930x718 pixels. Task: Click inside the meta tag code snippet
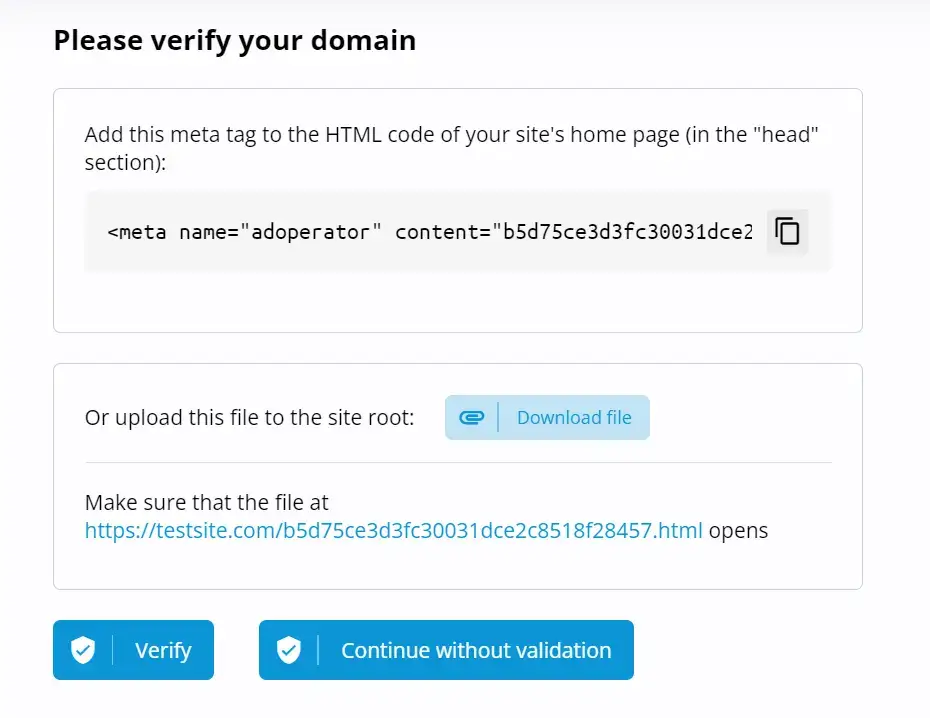coord(430,232)
